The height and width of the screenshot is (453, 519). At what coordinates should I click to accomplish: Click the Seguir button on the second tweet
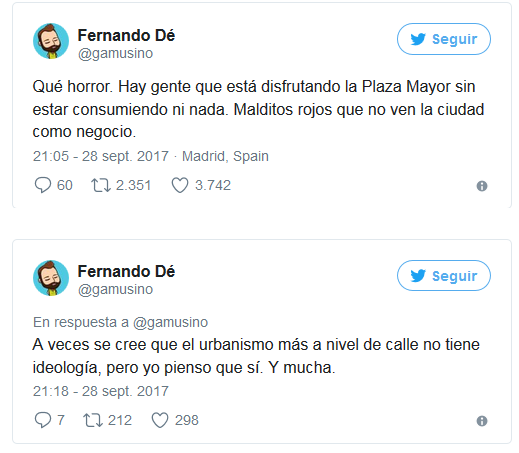(x=443, y=276)
